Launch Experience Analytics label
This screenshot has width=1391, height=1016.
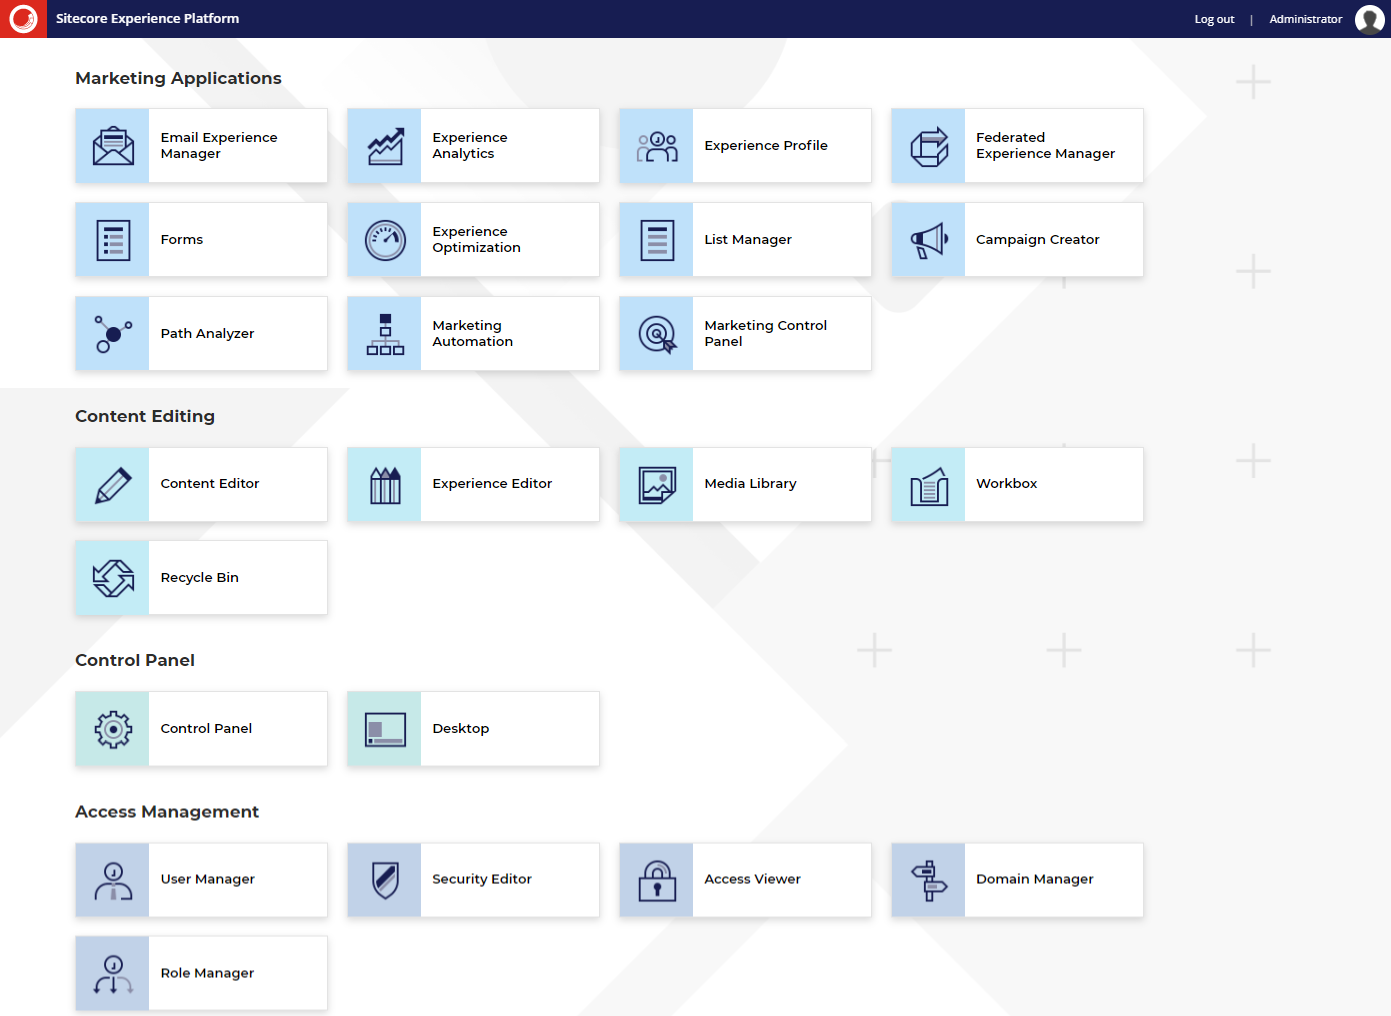tap(469, 146)
